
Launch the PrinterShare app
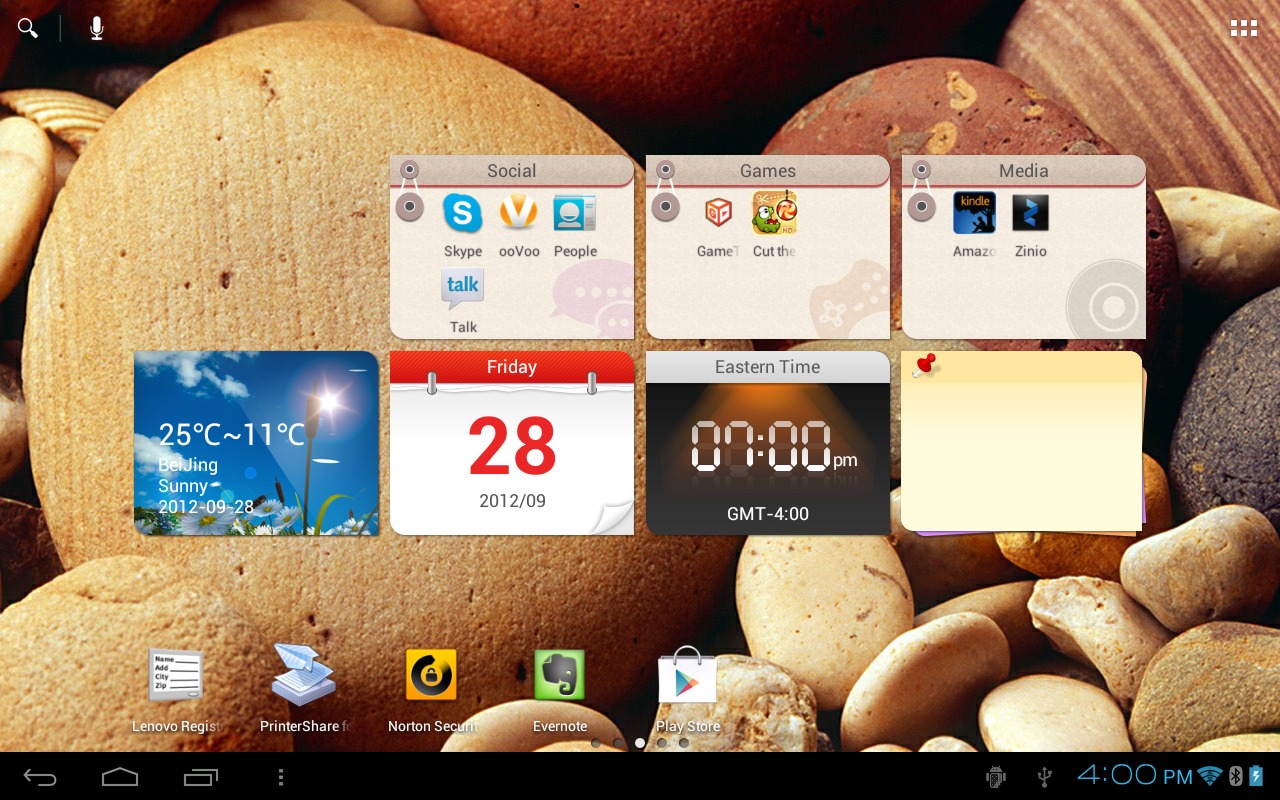click(304, 676)
